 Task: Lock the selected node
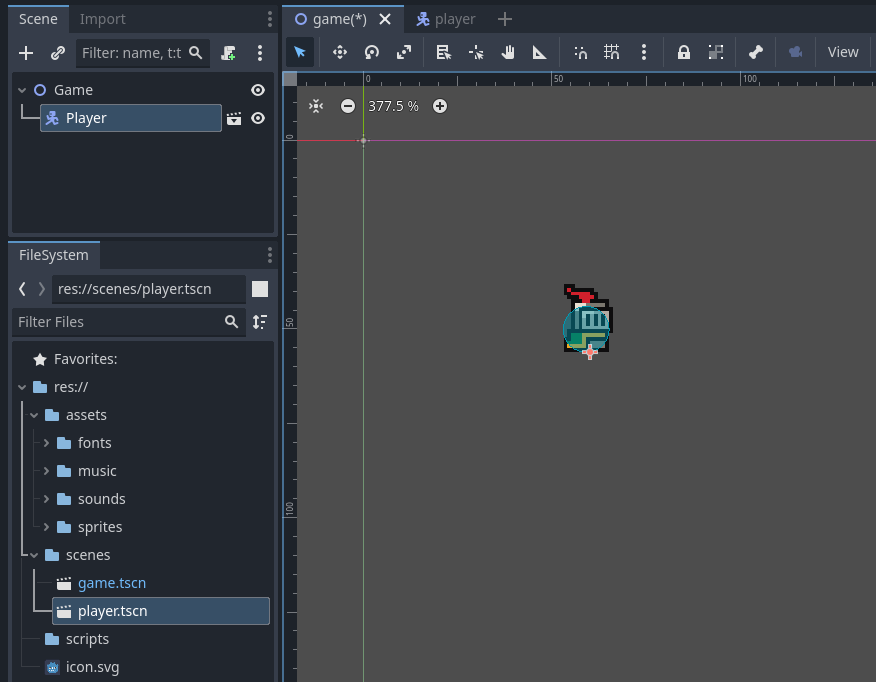[684, 52]
